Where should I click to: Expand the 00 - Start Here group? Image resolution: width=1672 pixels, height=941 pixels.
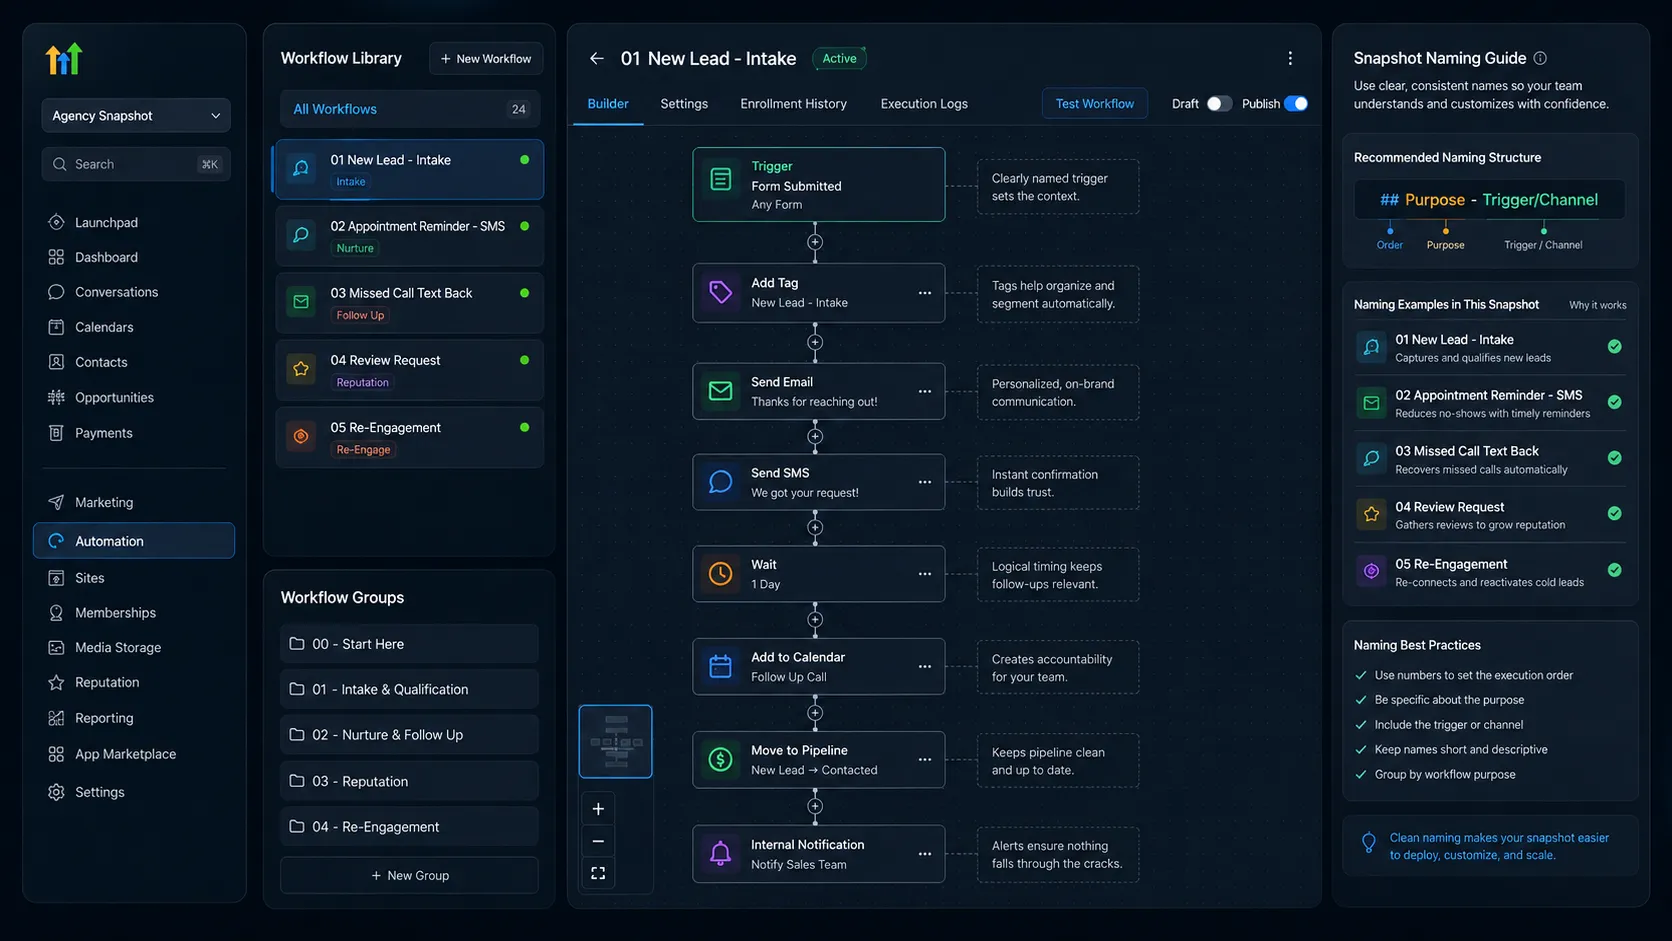coord(409,644)
